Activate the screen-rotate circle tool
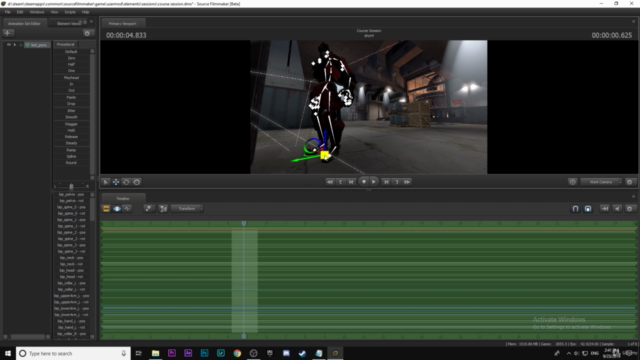 [x=137, y=182]
